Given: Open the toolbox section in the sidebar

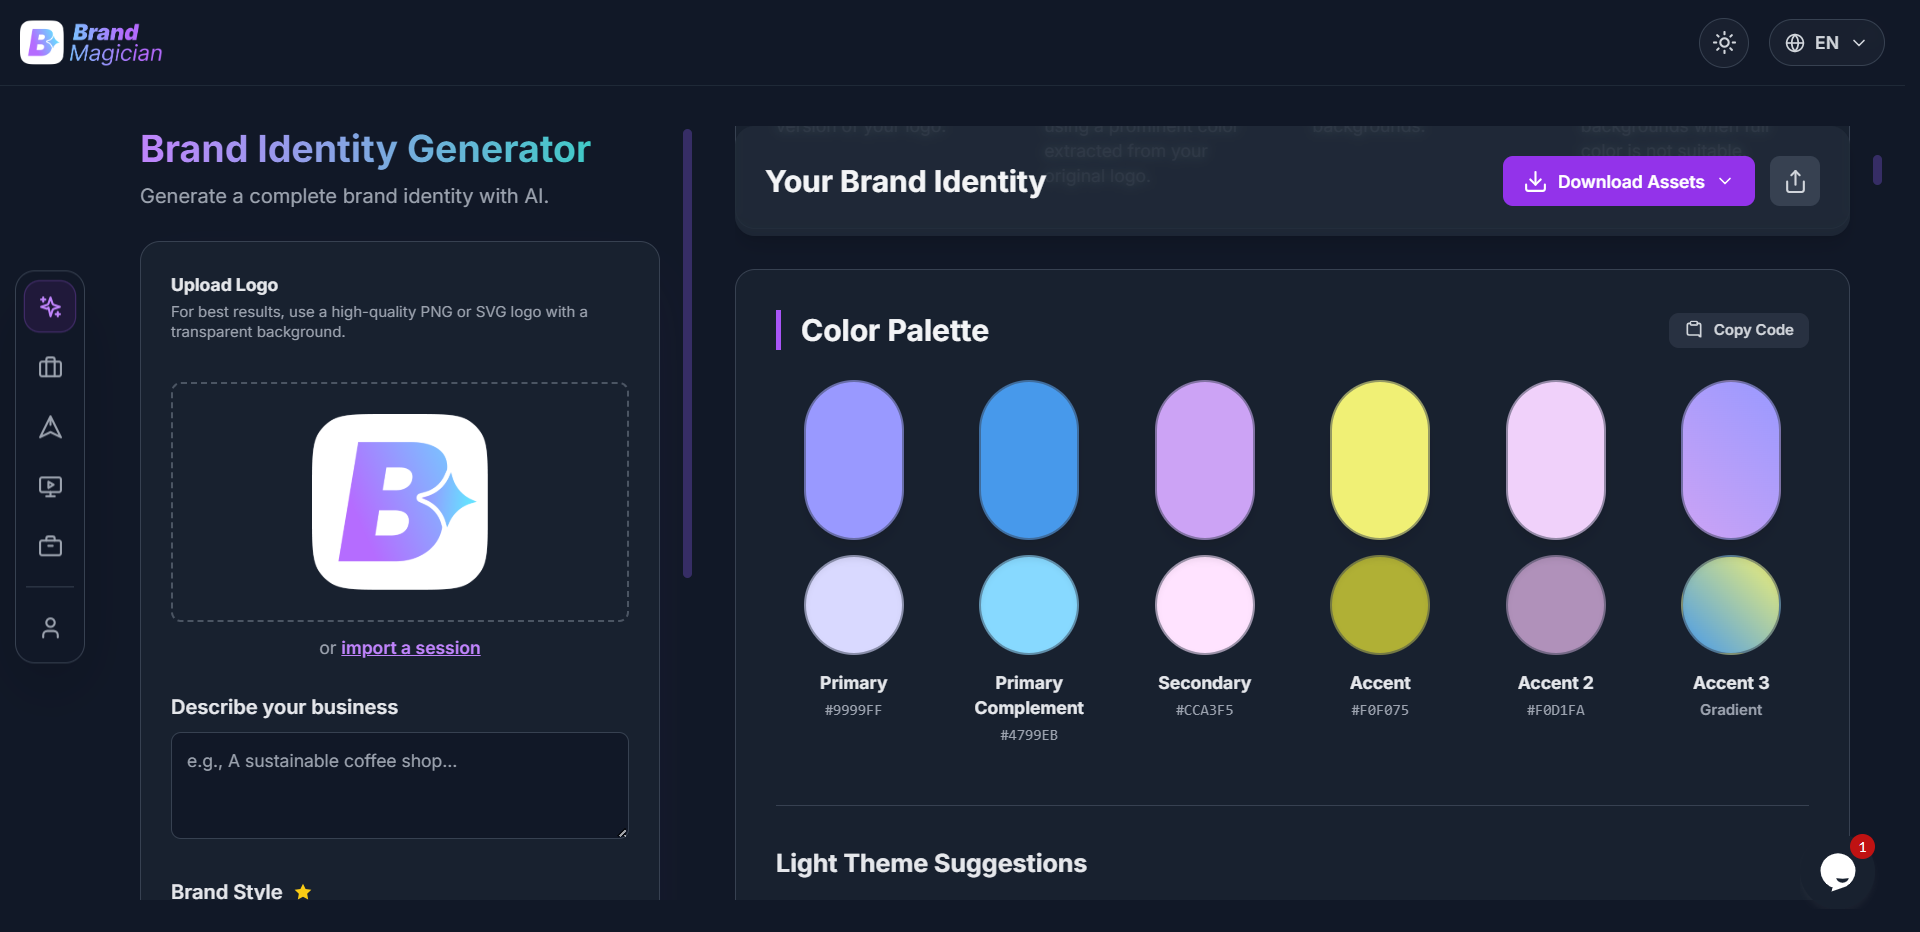Looking at the screenshot, I should click(50, 546).
